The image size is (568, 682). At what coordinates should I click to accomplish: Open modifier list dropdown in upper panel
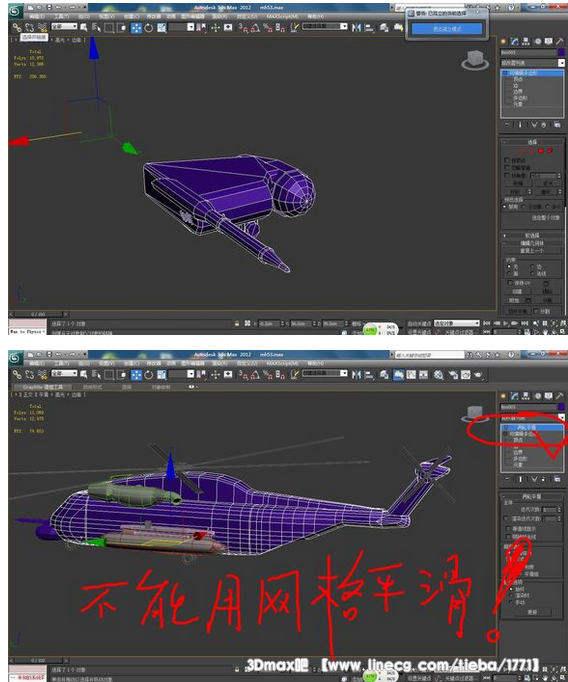[532, 63]
